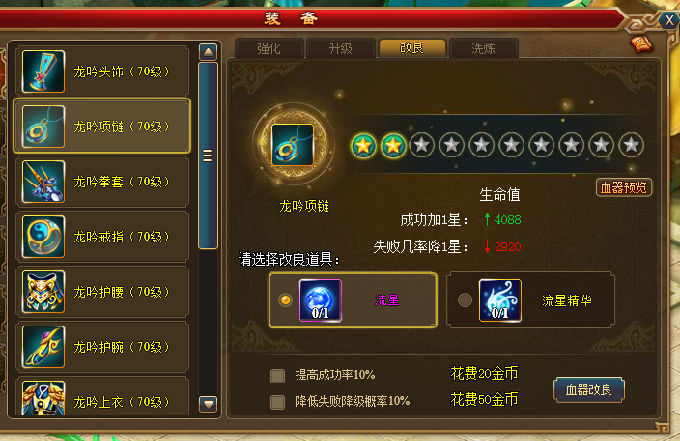Choose the 流星精华 radio option
Image resolution: width=680 pixels, height=441 pixels.
pos(465,300)
